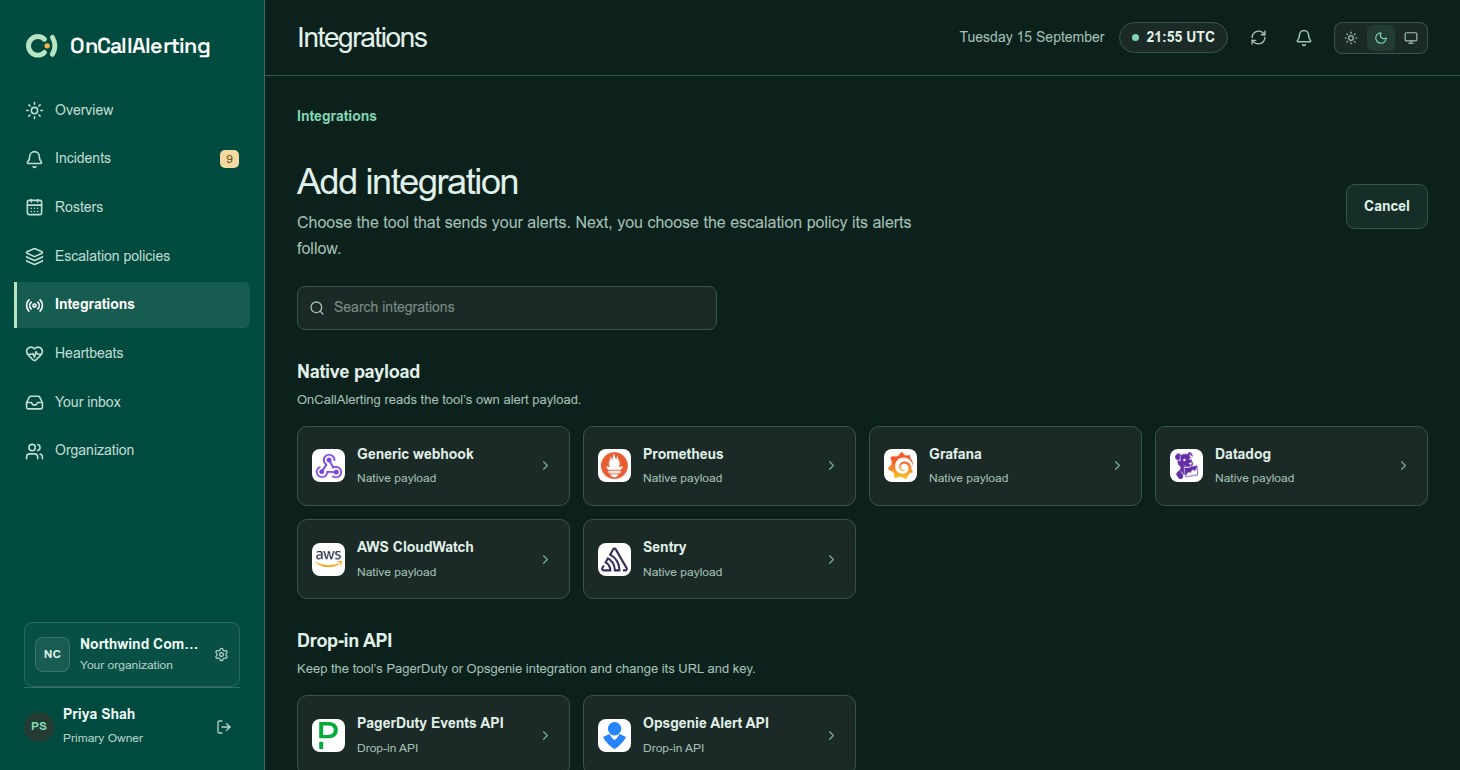Click the Your inbox tray icon

pos(35,402)
